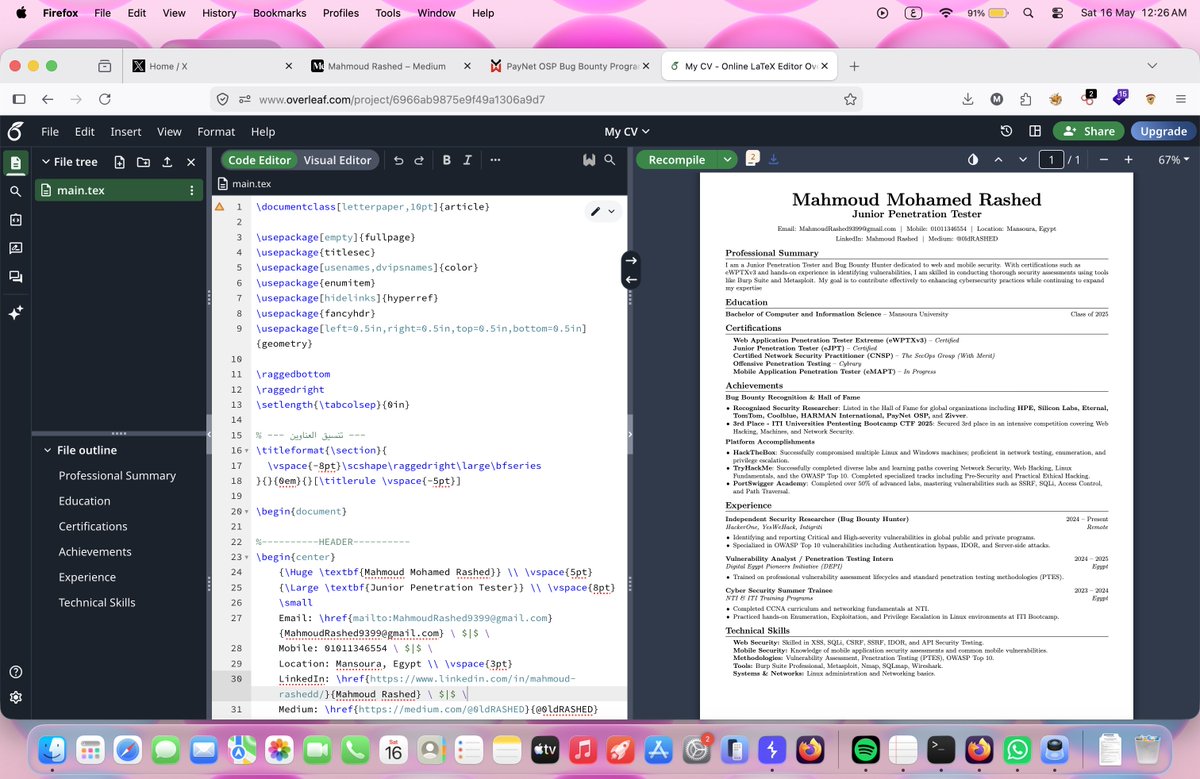Search within the editor document
The image size is (1200, 779).
(x=611, y=160)
